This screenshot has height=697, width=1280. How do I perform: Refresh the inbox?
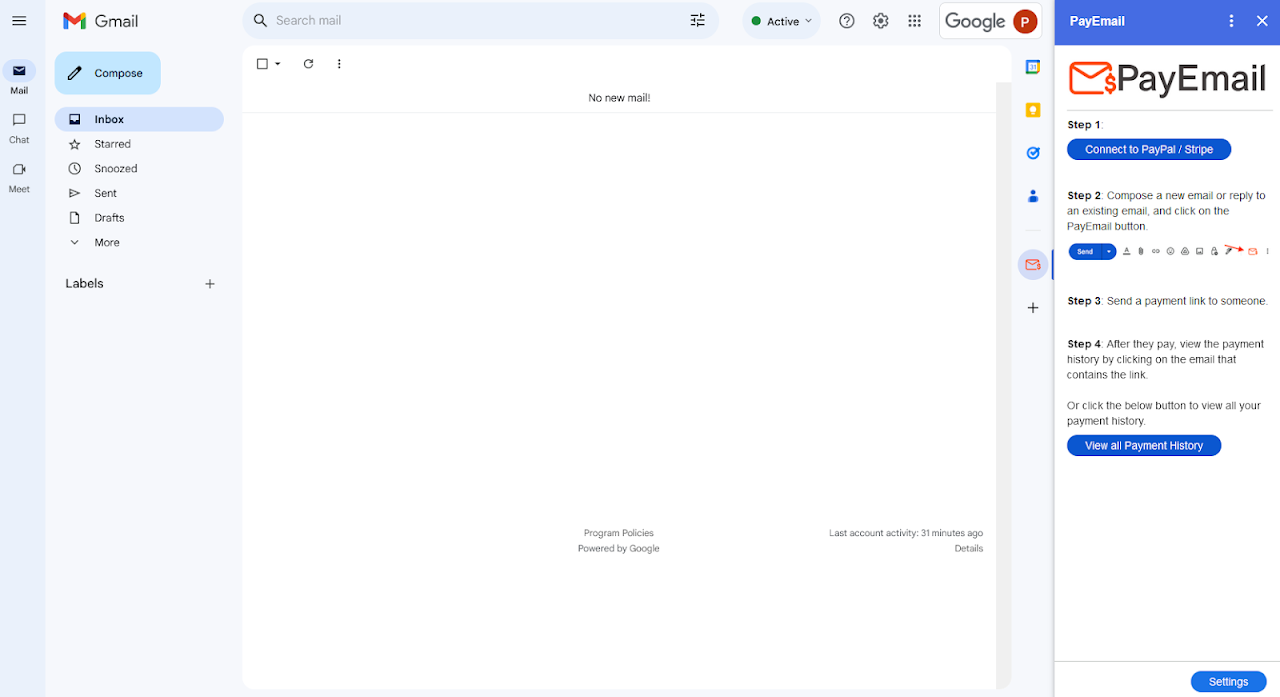tap(308, 64)
